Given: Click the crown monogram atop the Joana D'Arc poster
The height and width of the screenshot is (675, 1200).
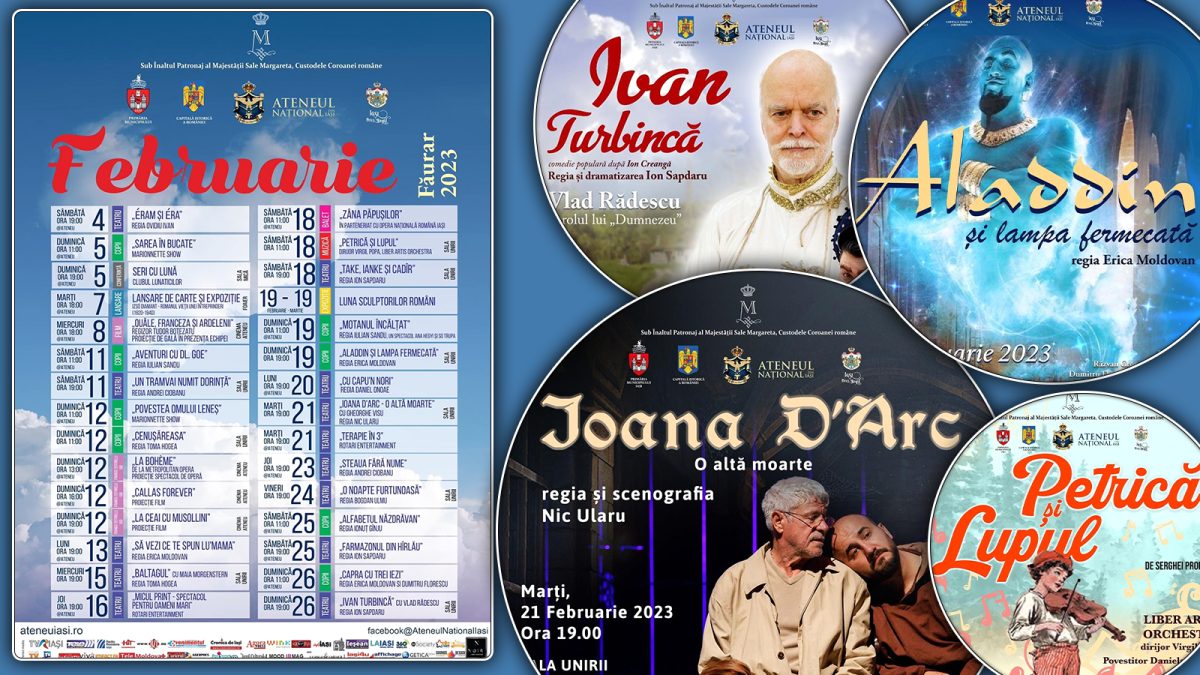Looking at the screenshot, I should pos(748,303).
